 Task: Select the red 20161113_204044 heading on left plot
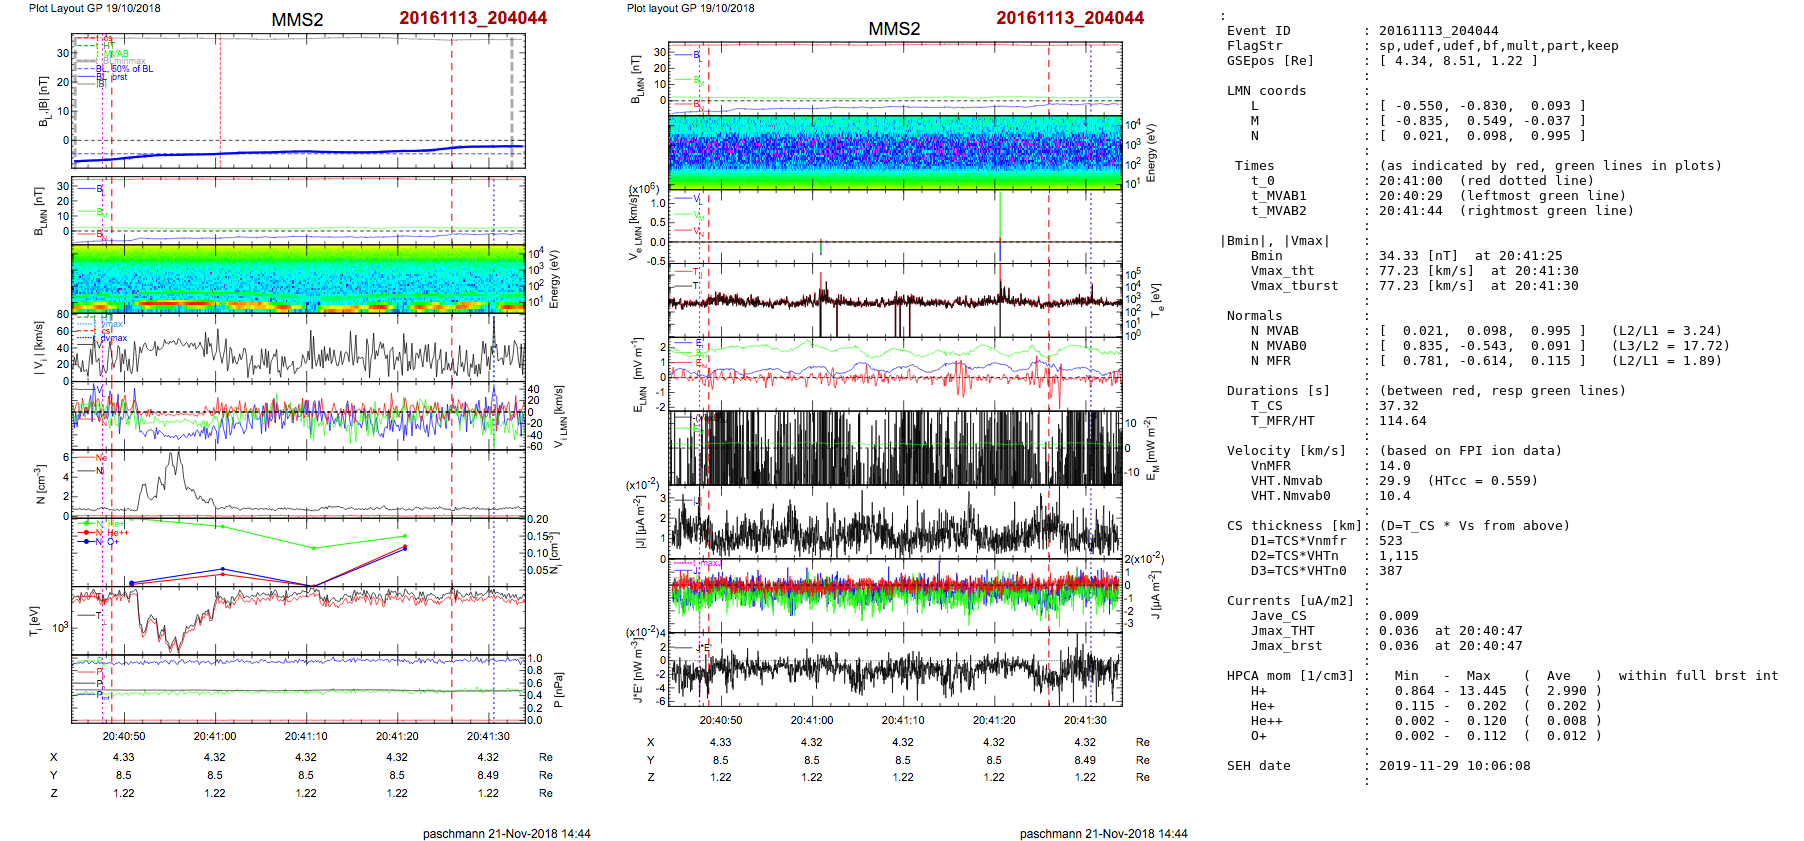coord(473,18)
